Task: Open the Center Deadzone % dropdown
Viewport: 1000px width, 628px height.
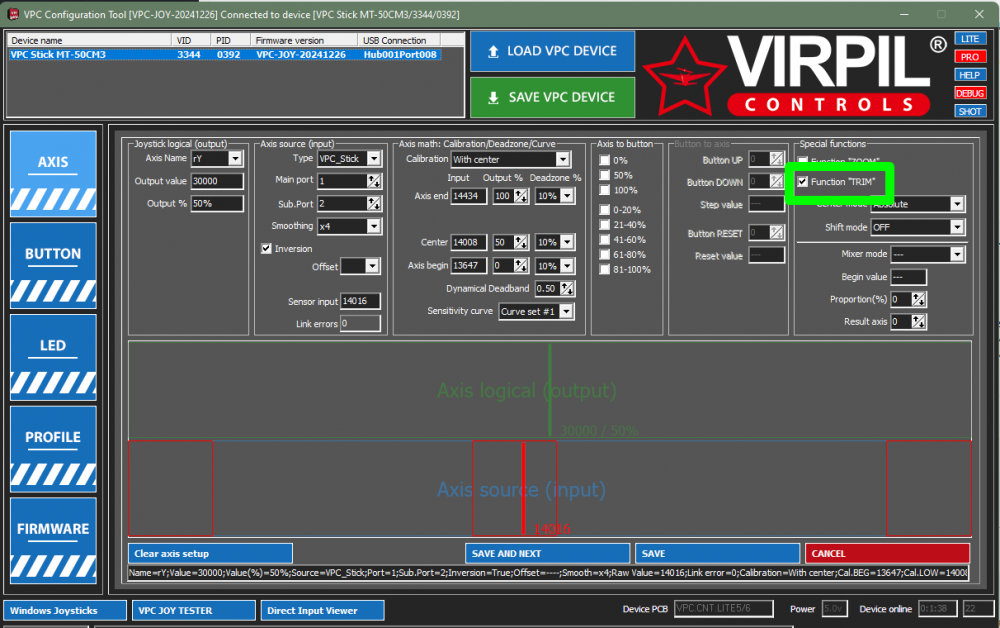Action: tap(567, 242)
